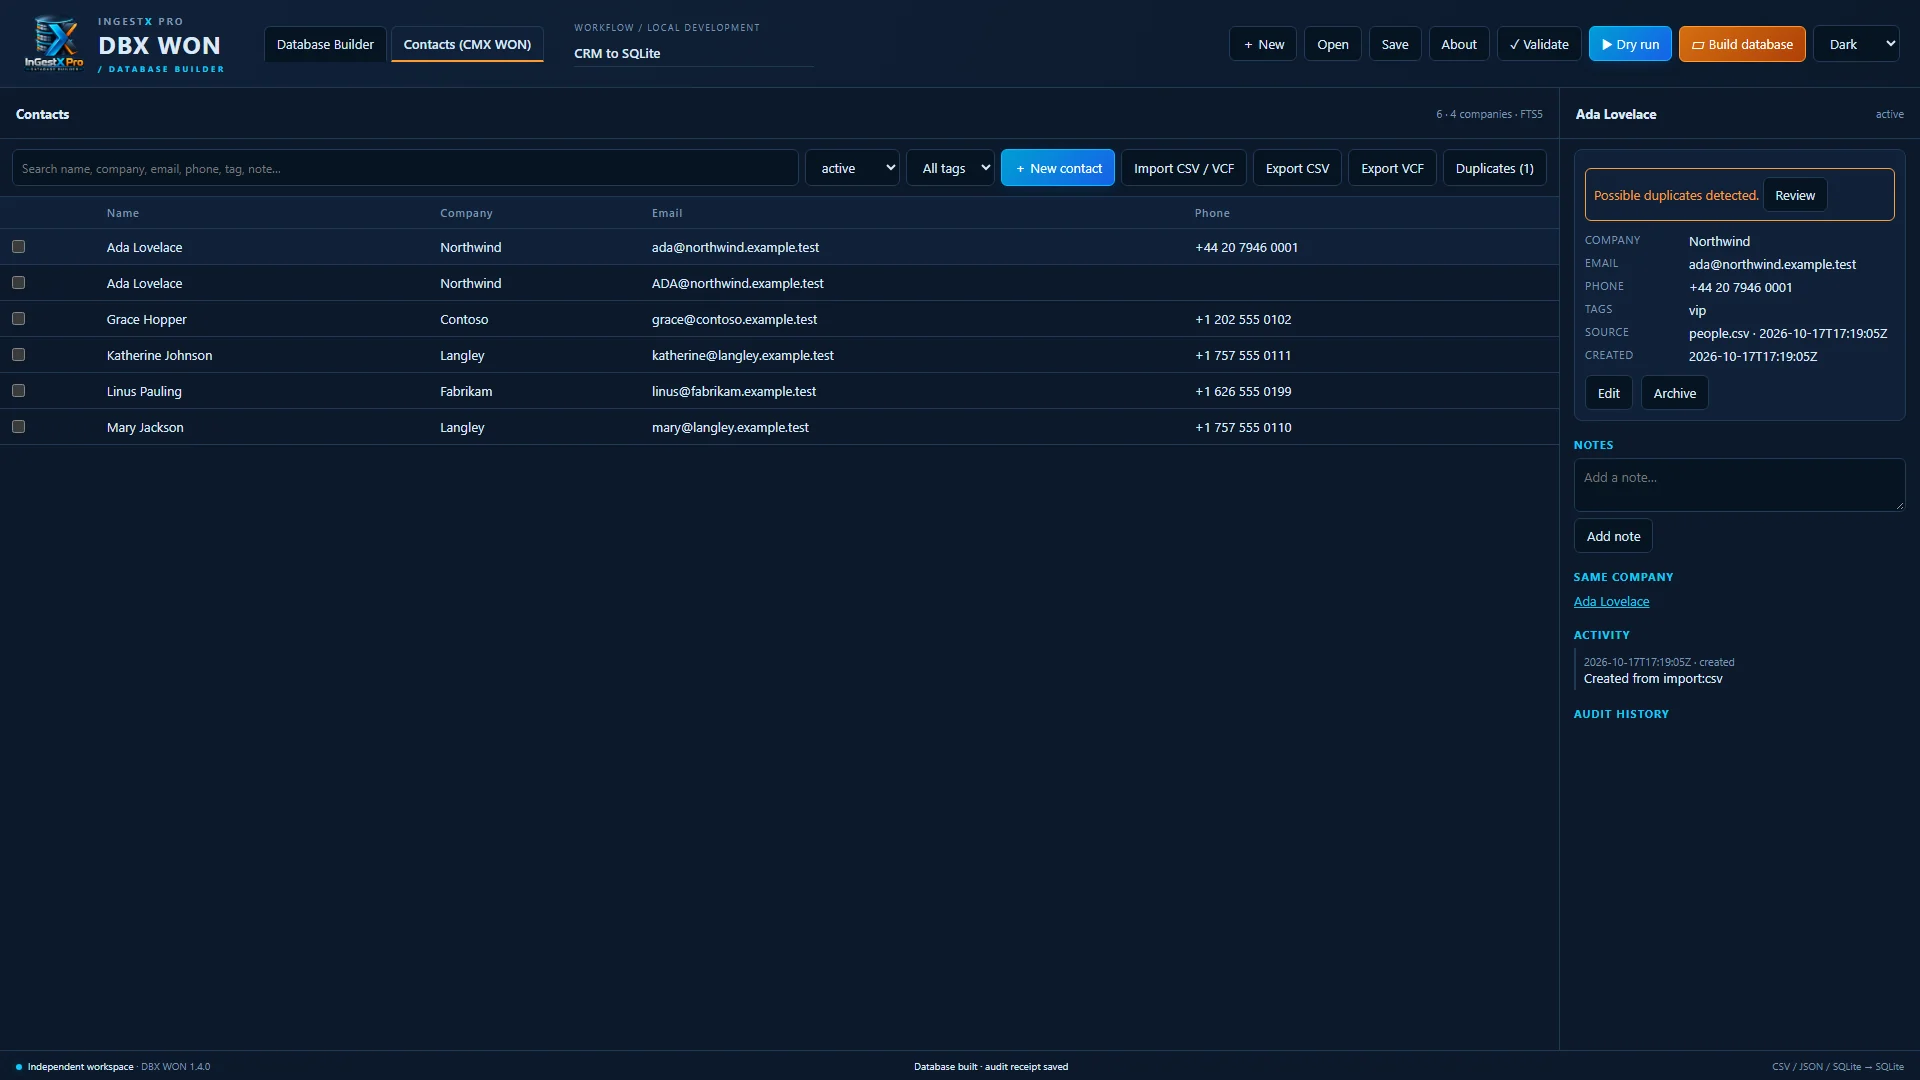
Task: Edit the Ada Lovelace contact
Action: (x=1608, y=393)
